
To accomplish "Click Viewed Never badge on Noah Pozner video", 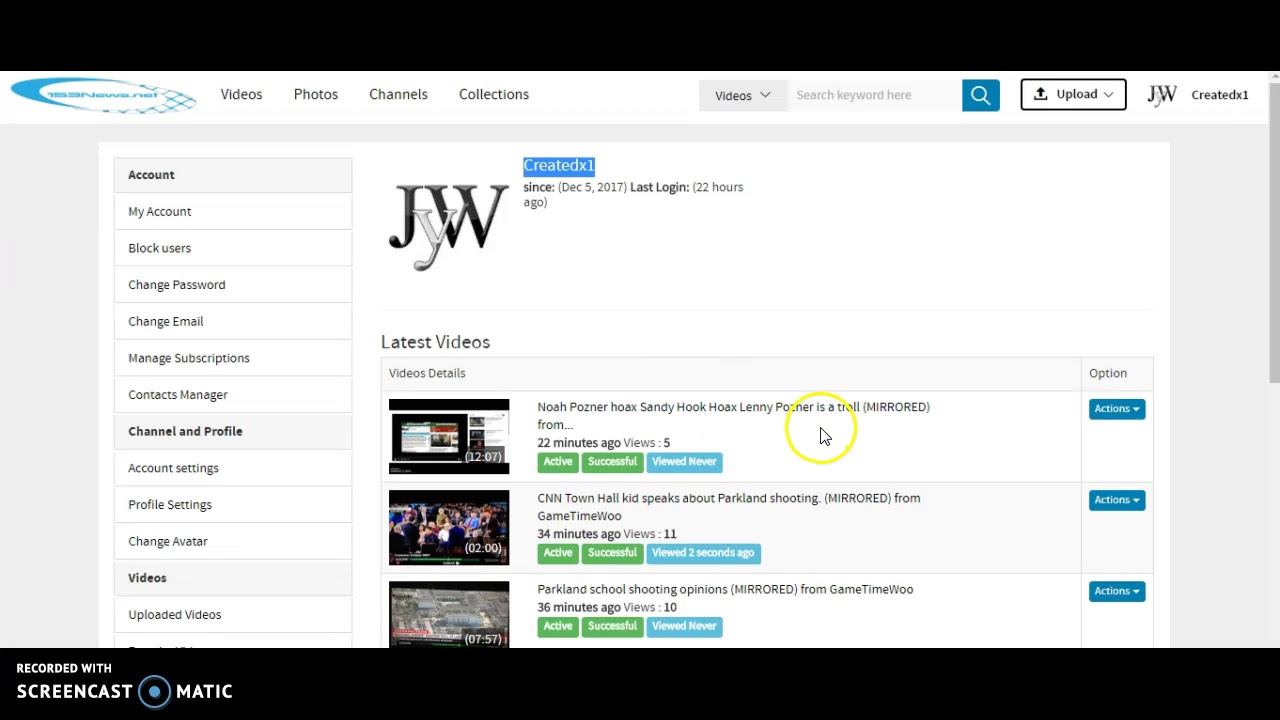I will (x=684, y=462).
